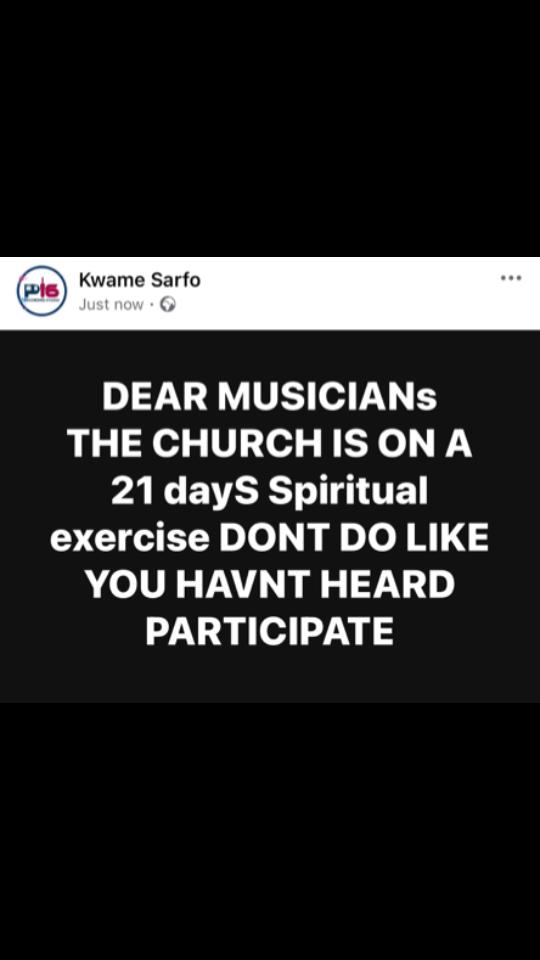This screenshot has height=960, width=540.
Task: Tap the P16 profile picture avatar
Action: click(42, 291)
